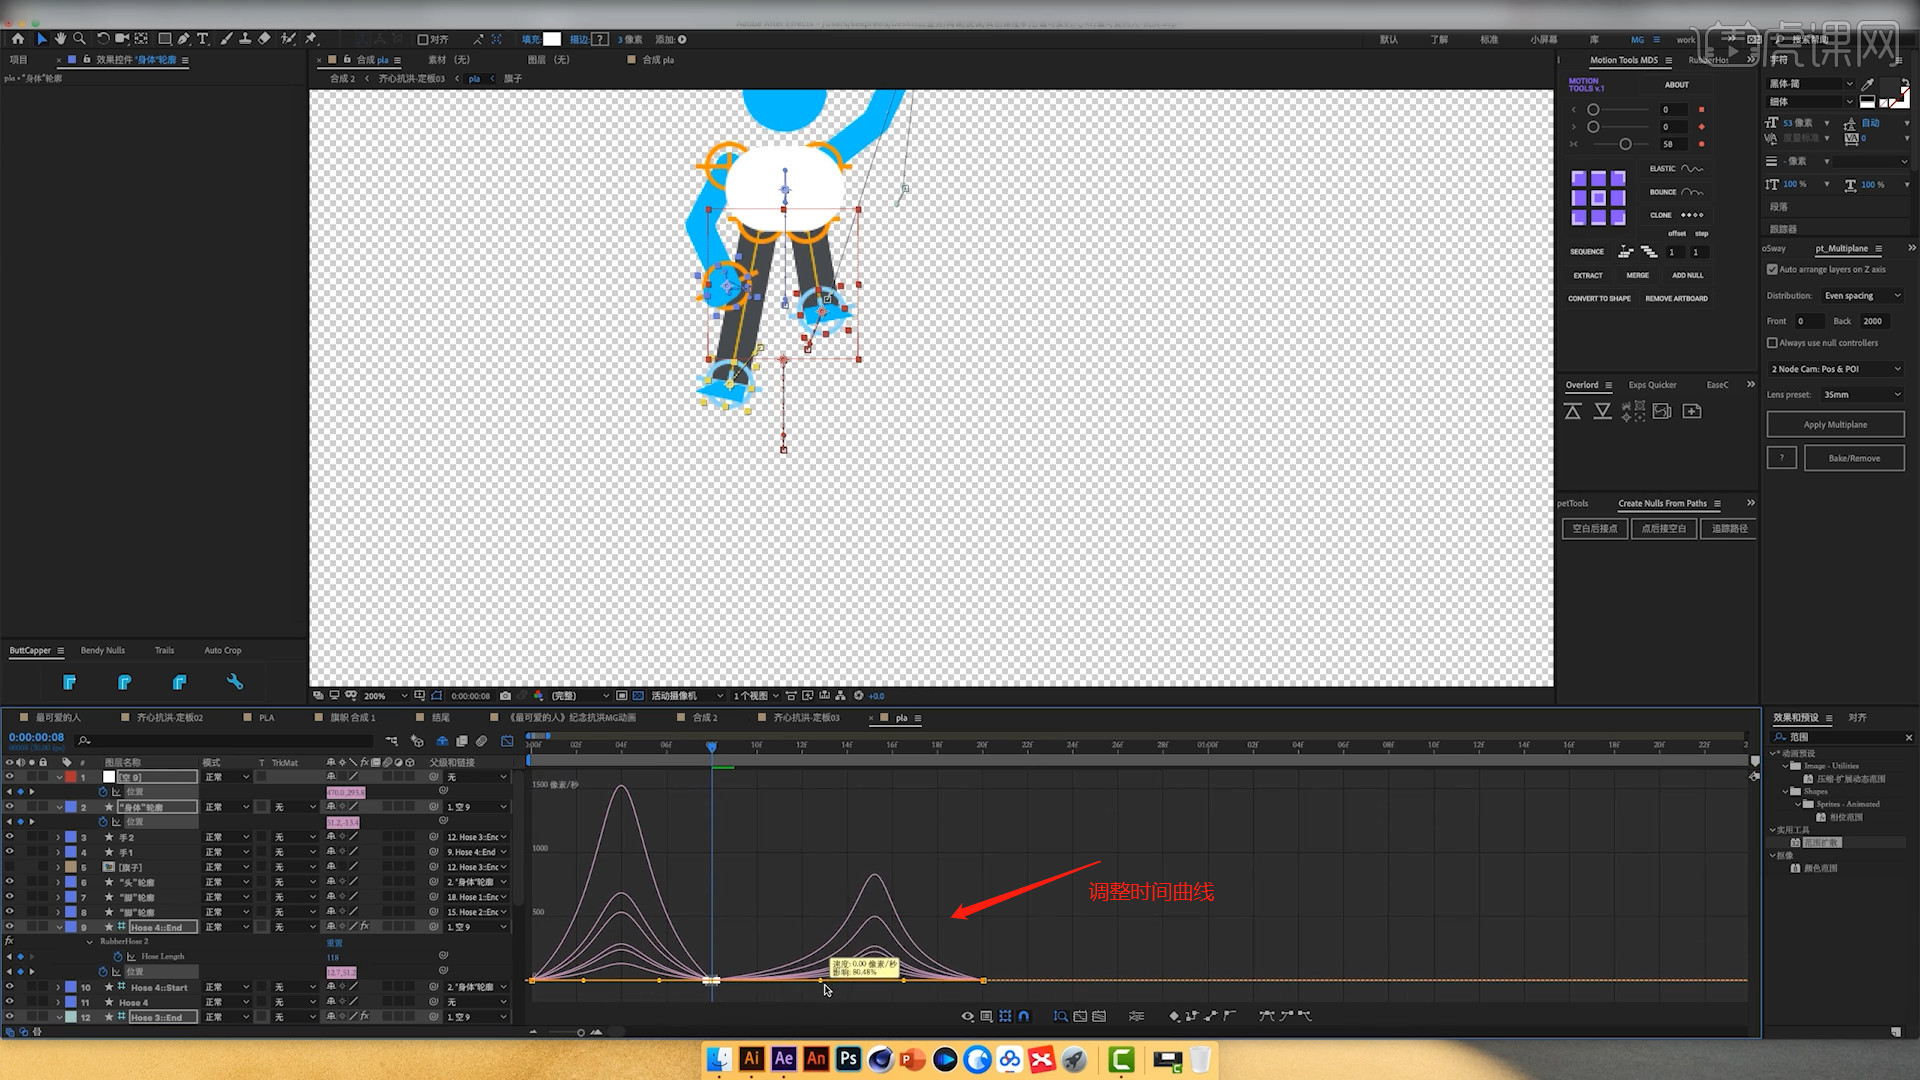Select the Add Null button in Motion Tools
This screenshot has width=1920, height=1080.
1689,274
